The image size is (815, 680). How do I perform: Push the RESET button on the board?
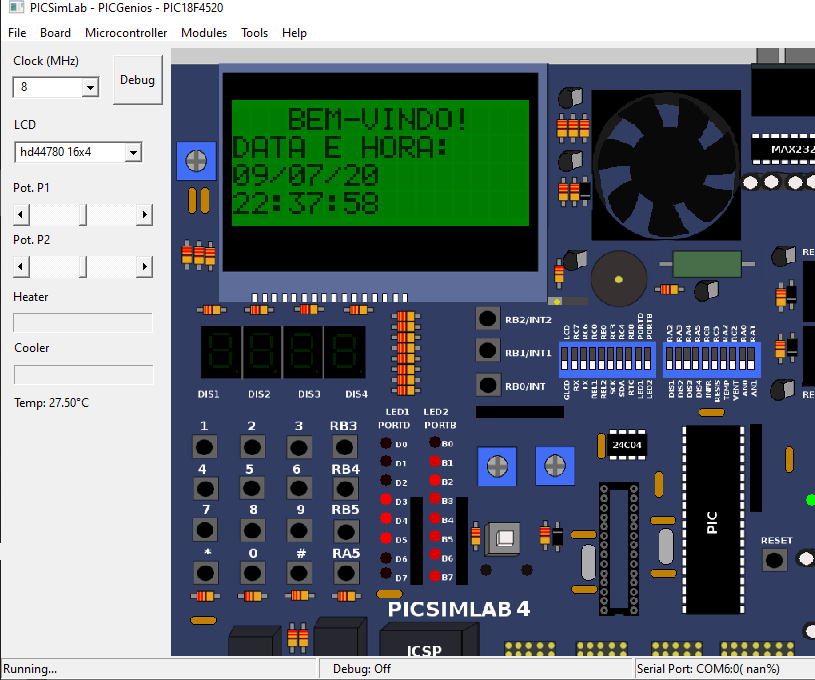774,560
